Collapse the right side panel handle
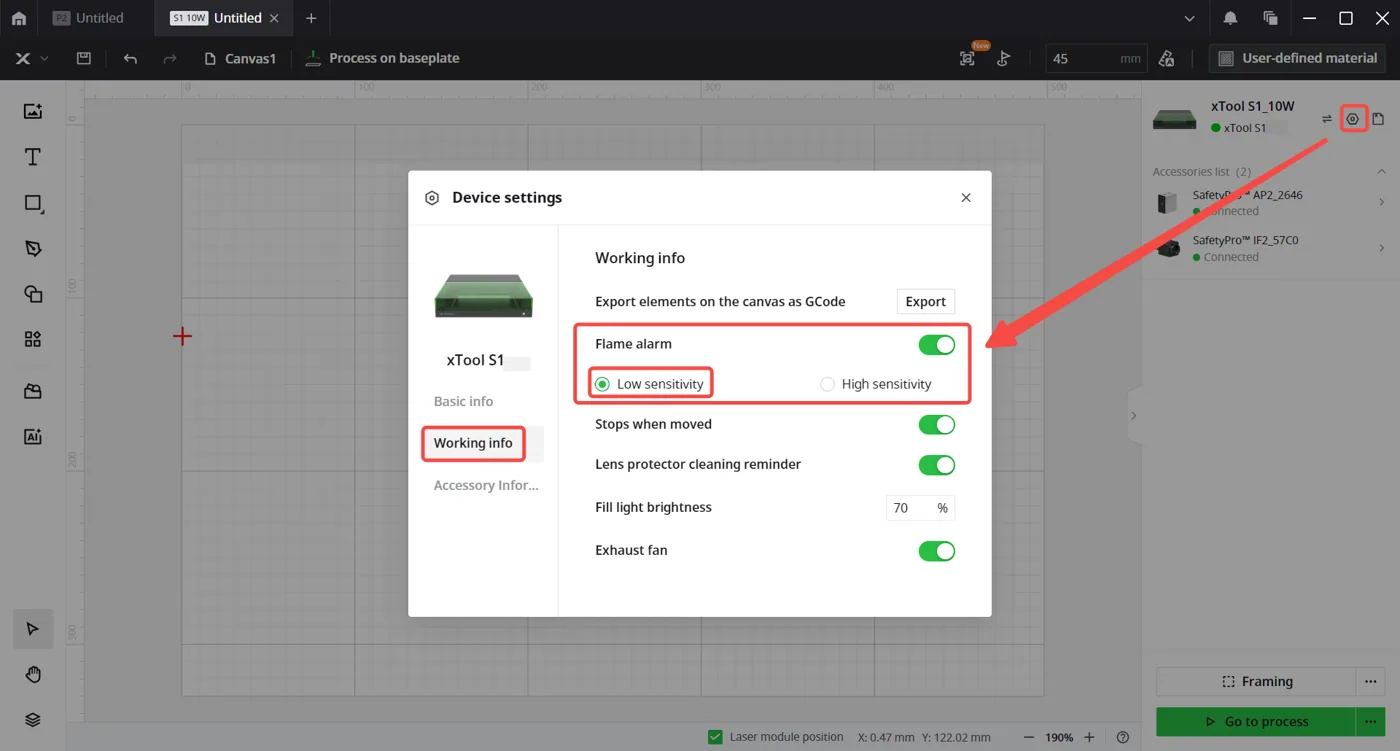This screenshot has width=1400, height=751. click(x=1133, y=415)
